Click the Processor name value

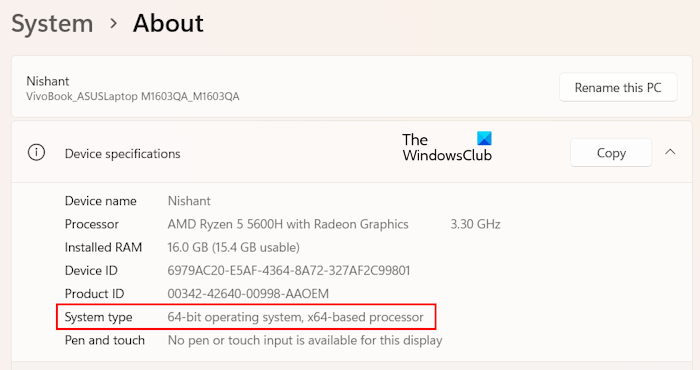coord(288,224)
